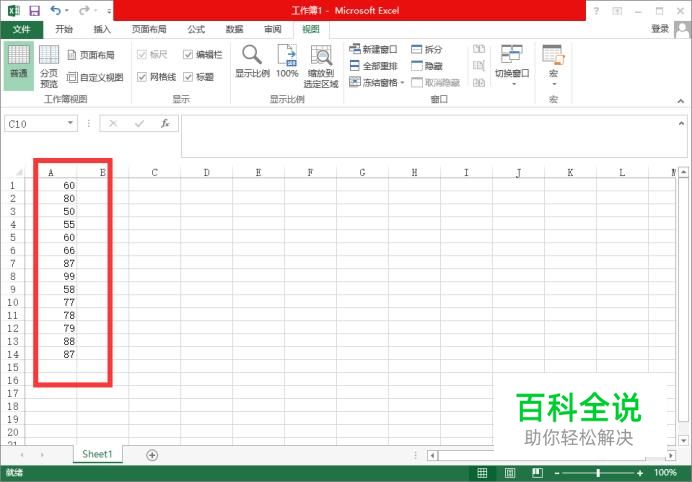Click View Side by Side icon
692x482 pixels.
click(x=479, y=49)
